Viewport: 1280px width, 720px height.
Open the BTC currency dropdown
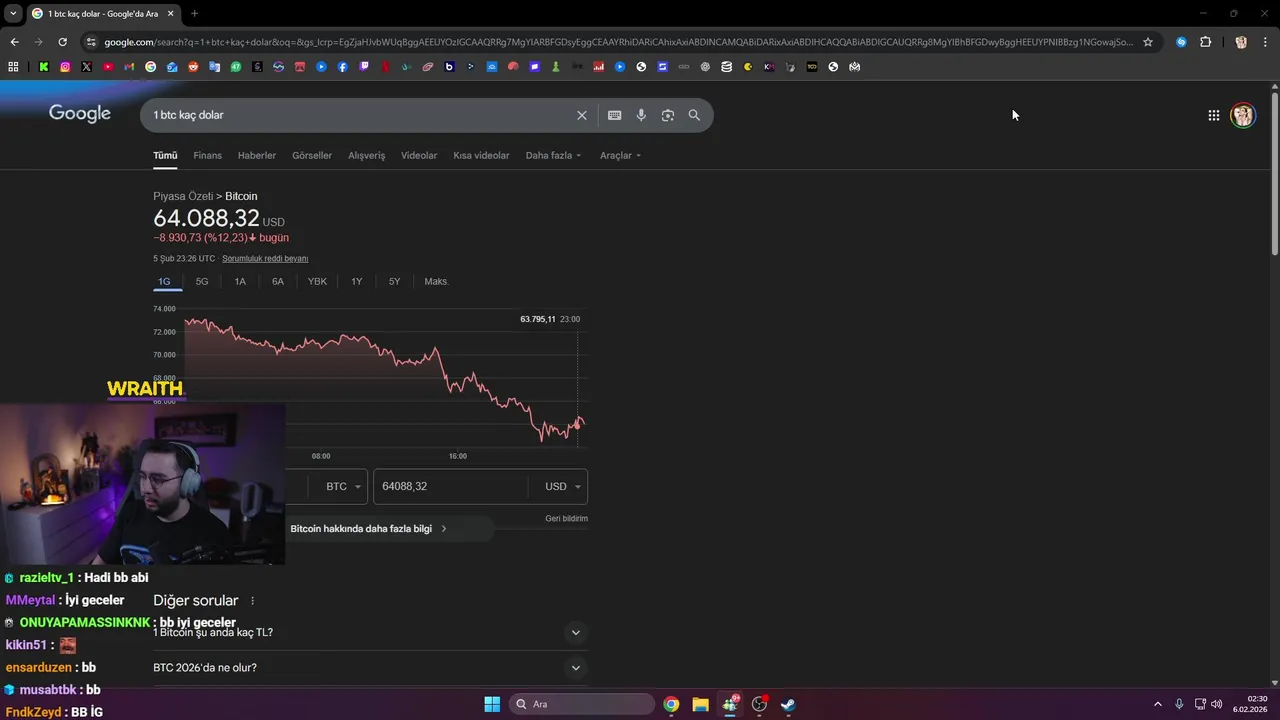tap(342, 486)
